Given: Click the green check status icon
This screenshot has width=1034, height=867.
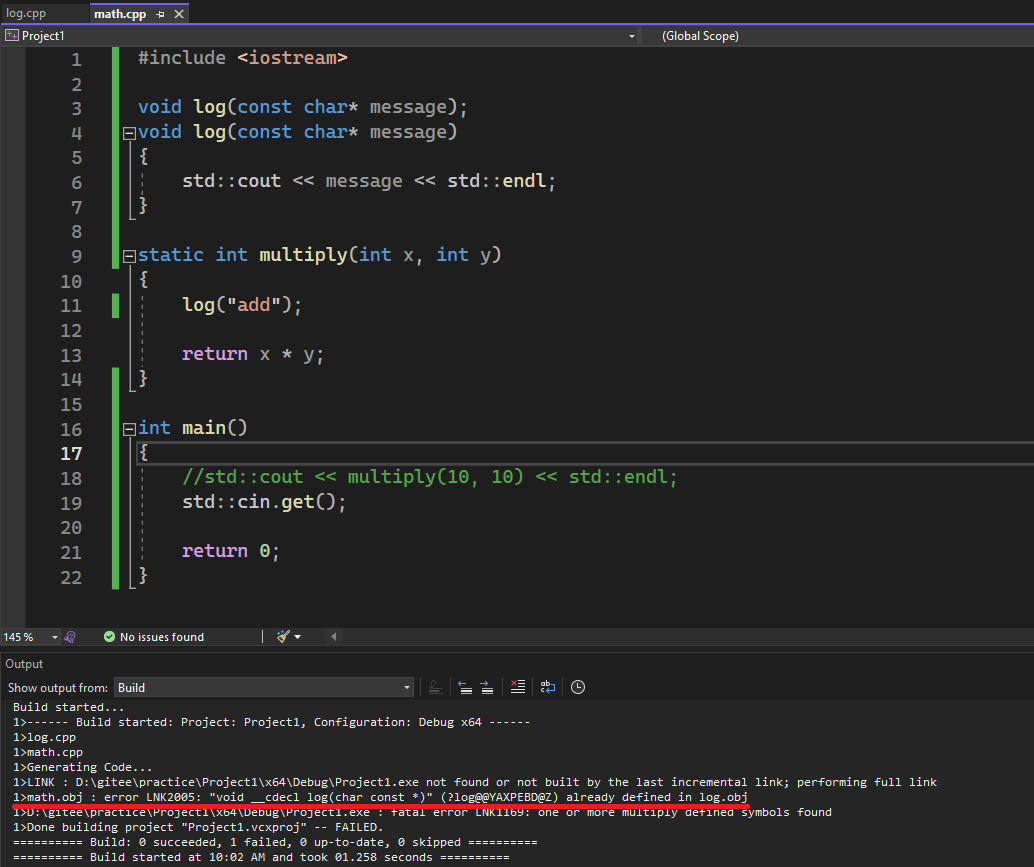Looking at the screenshot, I should [x=109, y=637].
